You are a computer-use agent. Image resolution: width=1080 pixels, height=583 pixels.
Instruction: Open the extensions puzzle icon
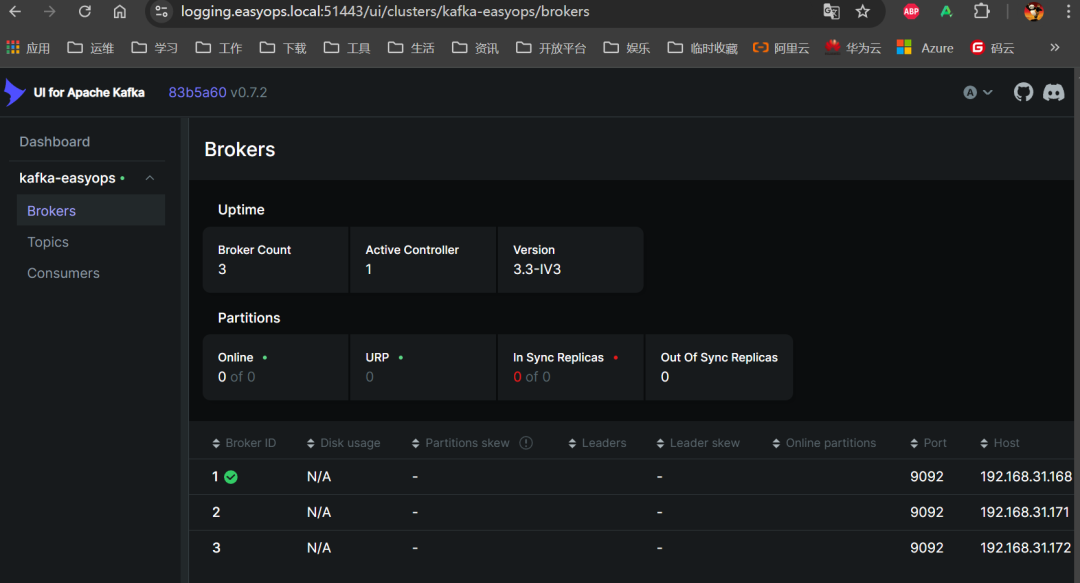(982, 12)
